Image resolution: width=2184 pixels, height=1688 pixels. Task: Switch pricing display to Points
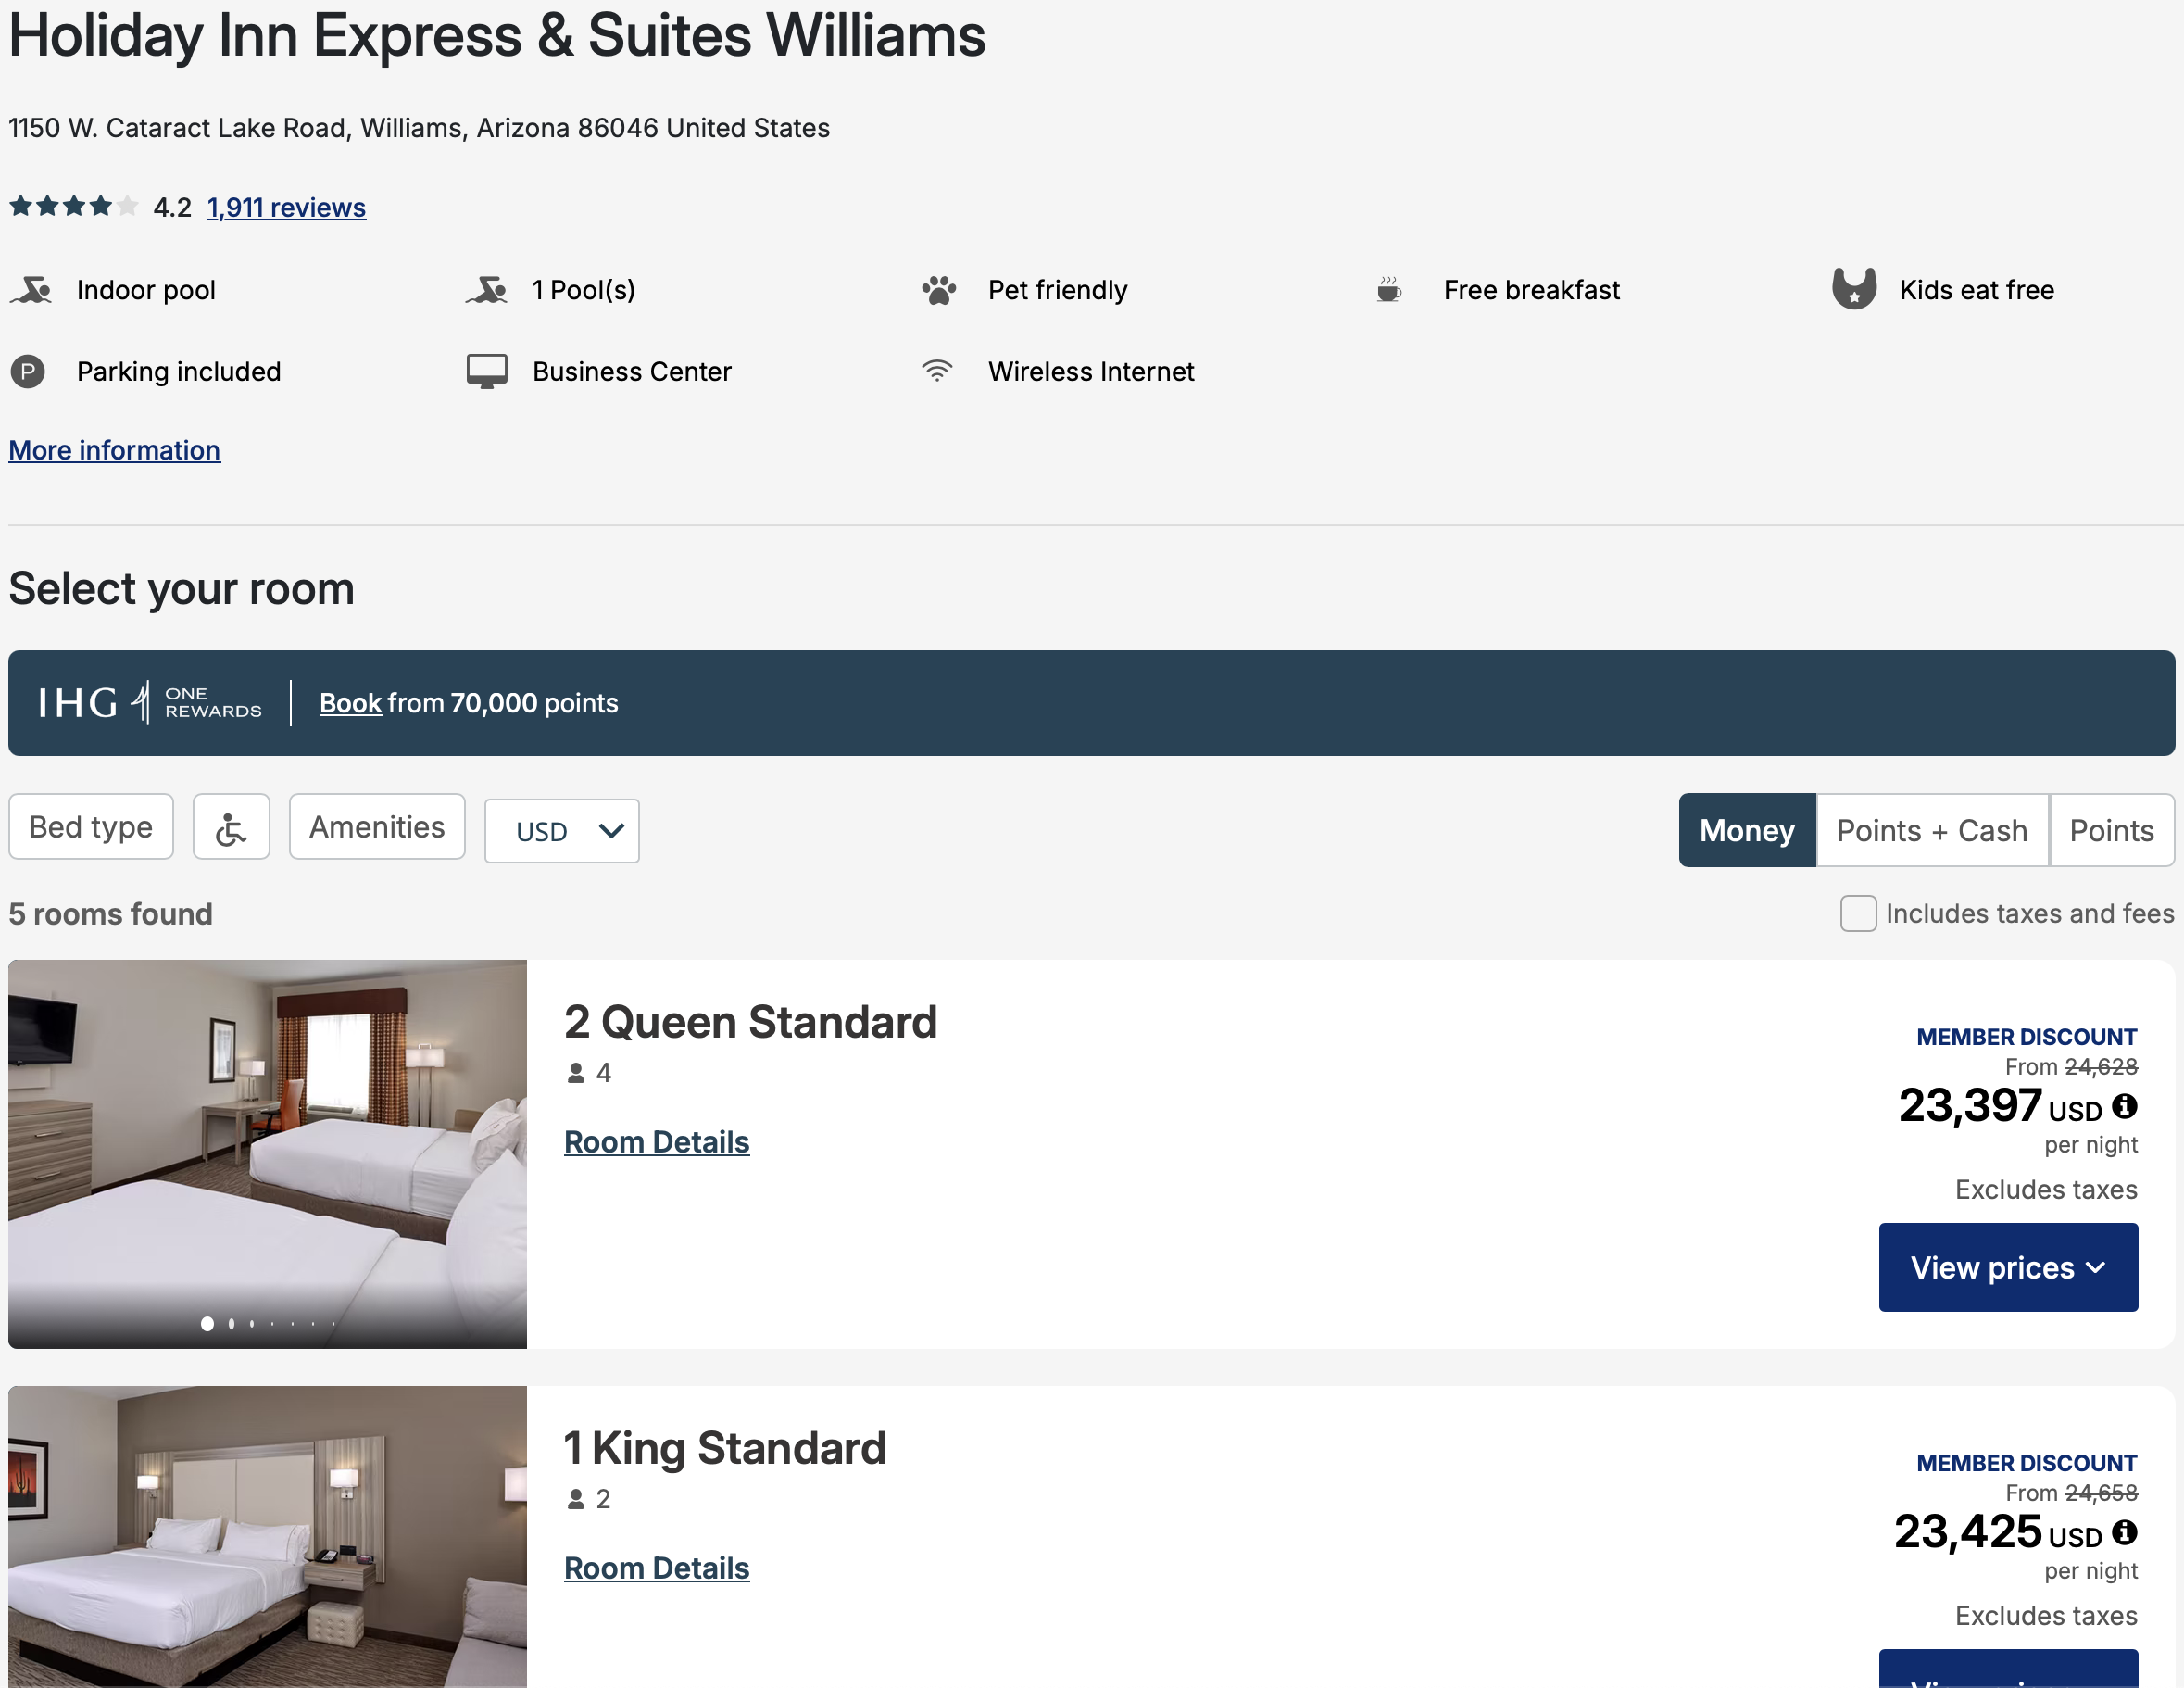[x=2110, y=830]
